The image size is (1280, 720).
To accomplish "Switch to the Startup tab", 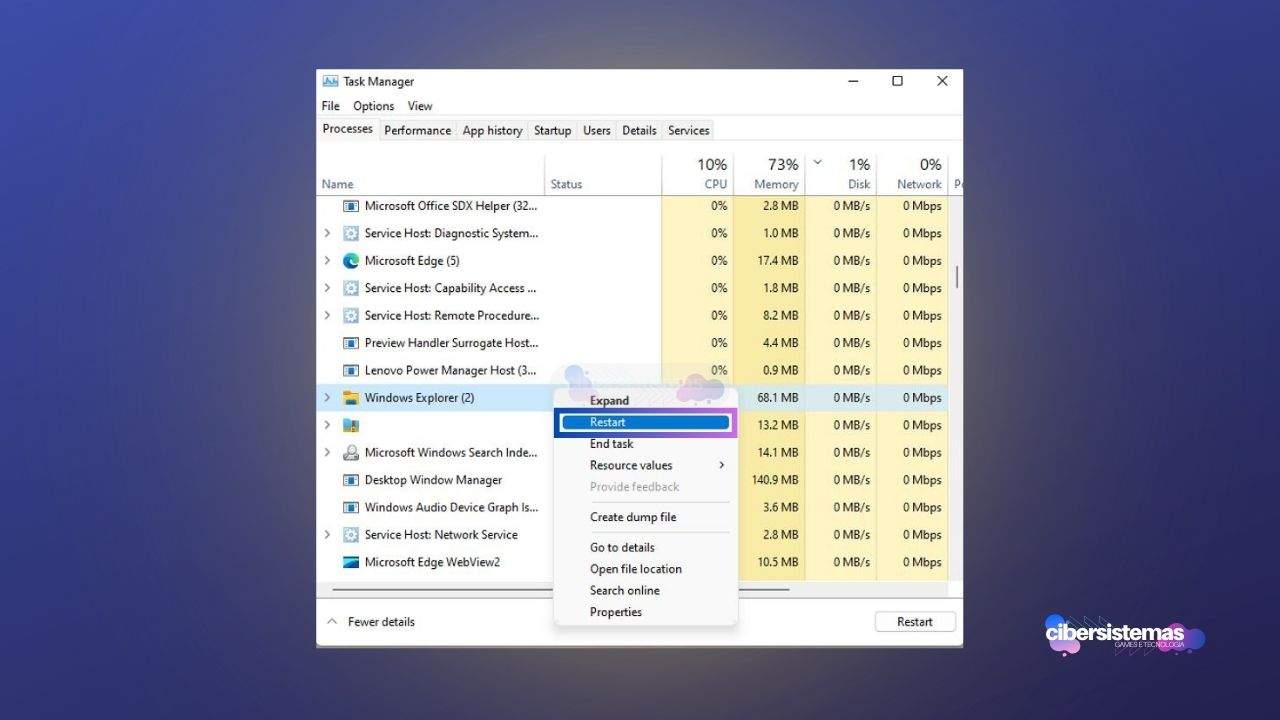I will [552, 130].
